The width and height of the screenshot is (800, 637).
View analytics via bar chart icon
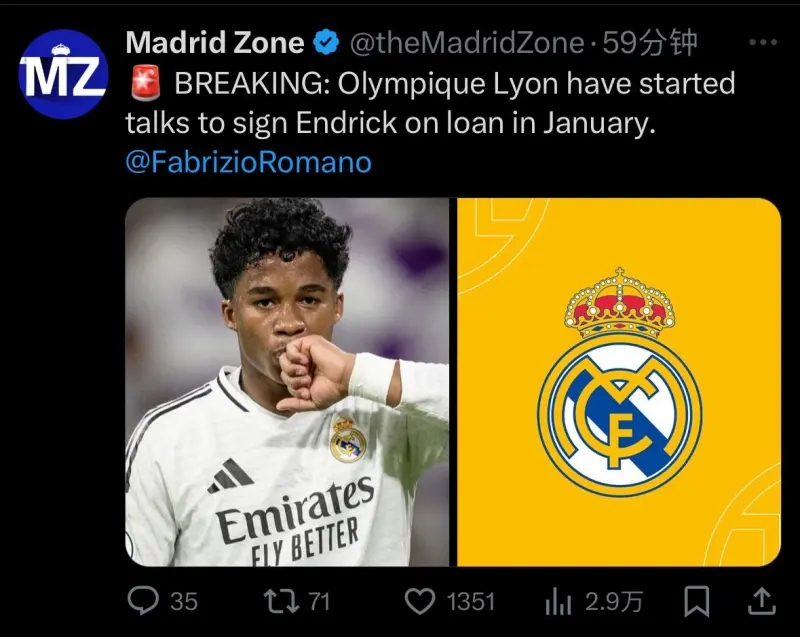click(558, 601)
